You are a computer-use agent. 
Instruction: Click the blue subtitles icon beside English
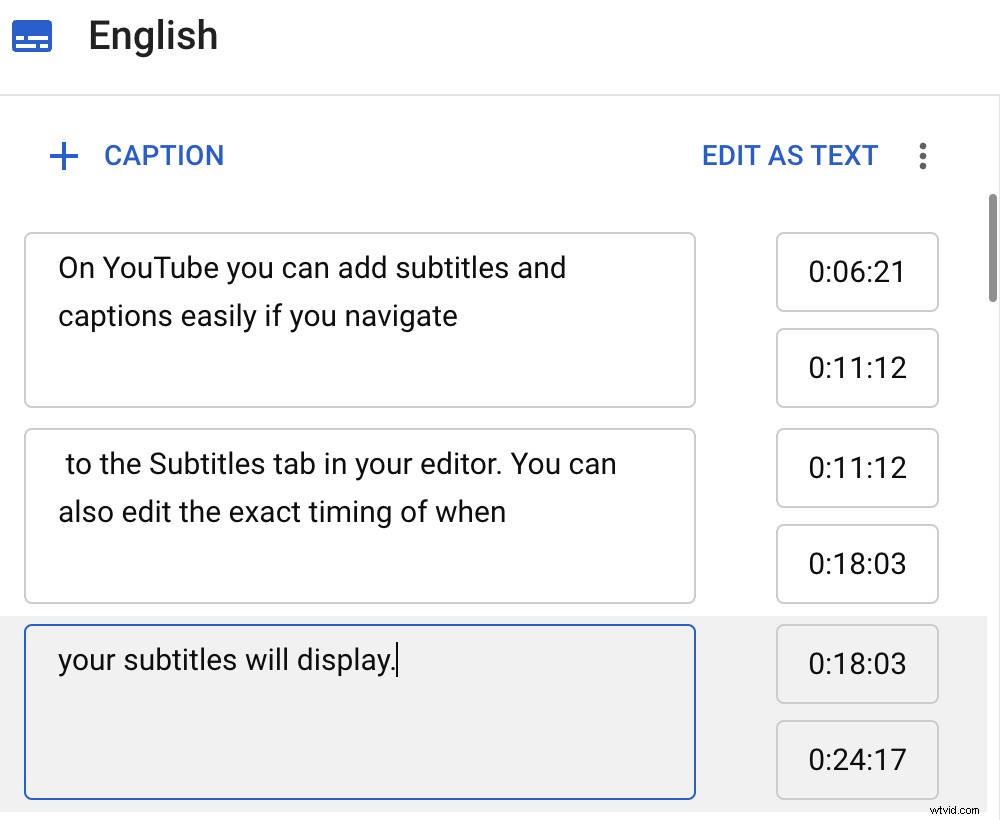[31, 35]
